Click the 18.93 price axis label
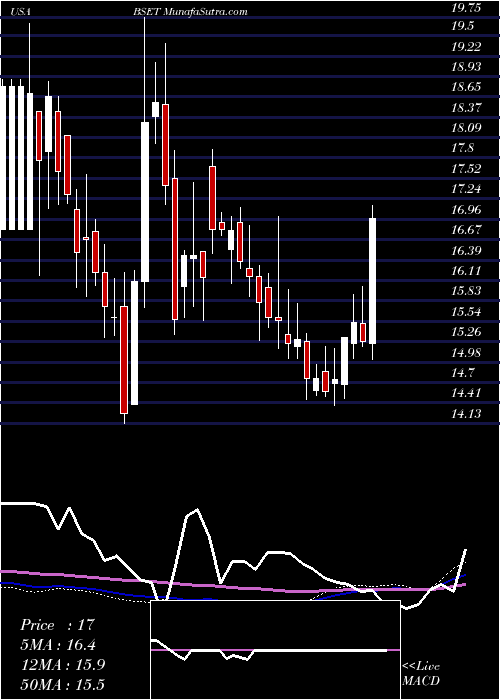Image resolution: width=500 pixels, height=700 pixels. point(467,67)
